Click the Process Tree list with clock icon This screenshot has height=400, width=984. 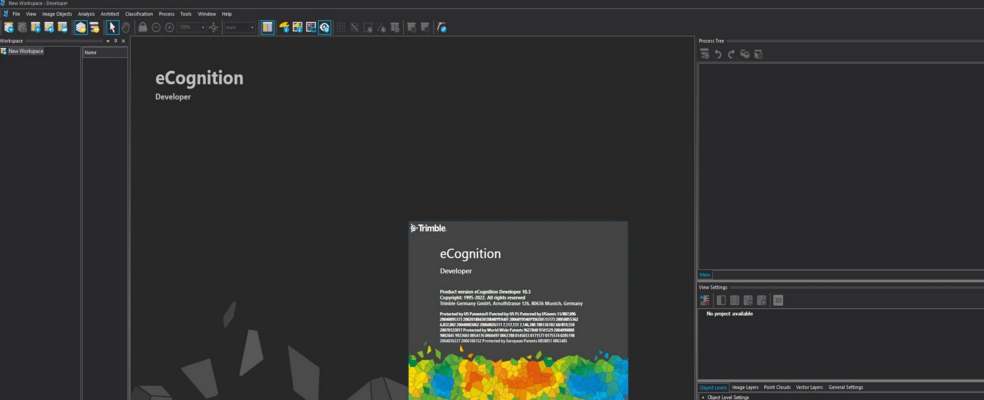click(758, 54)
